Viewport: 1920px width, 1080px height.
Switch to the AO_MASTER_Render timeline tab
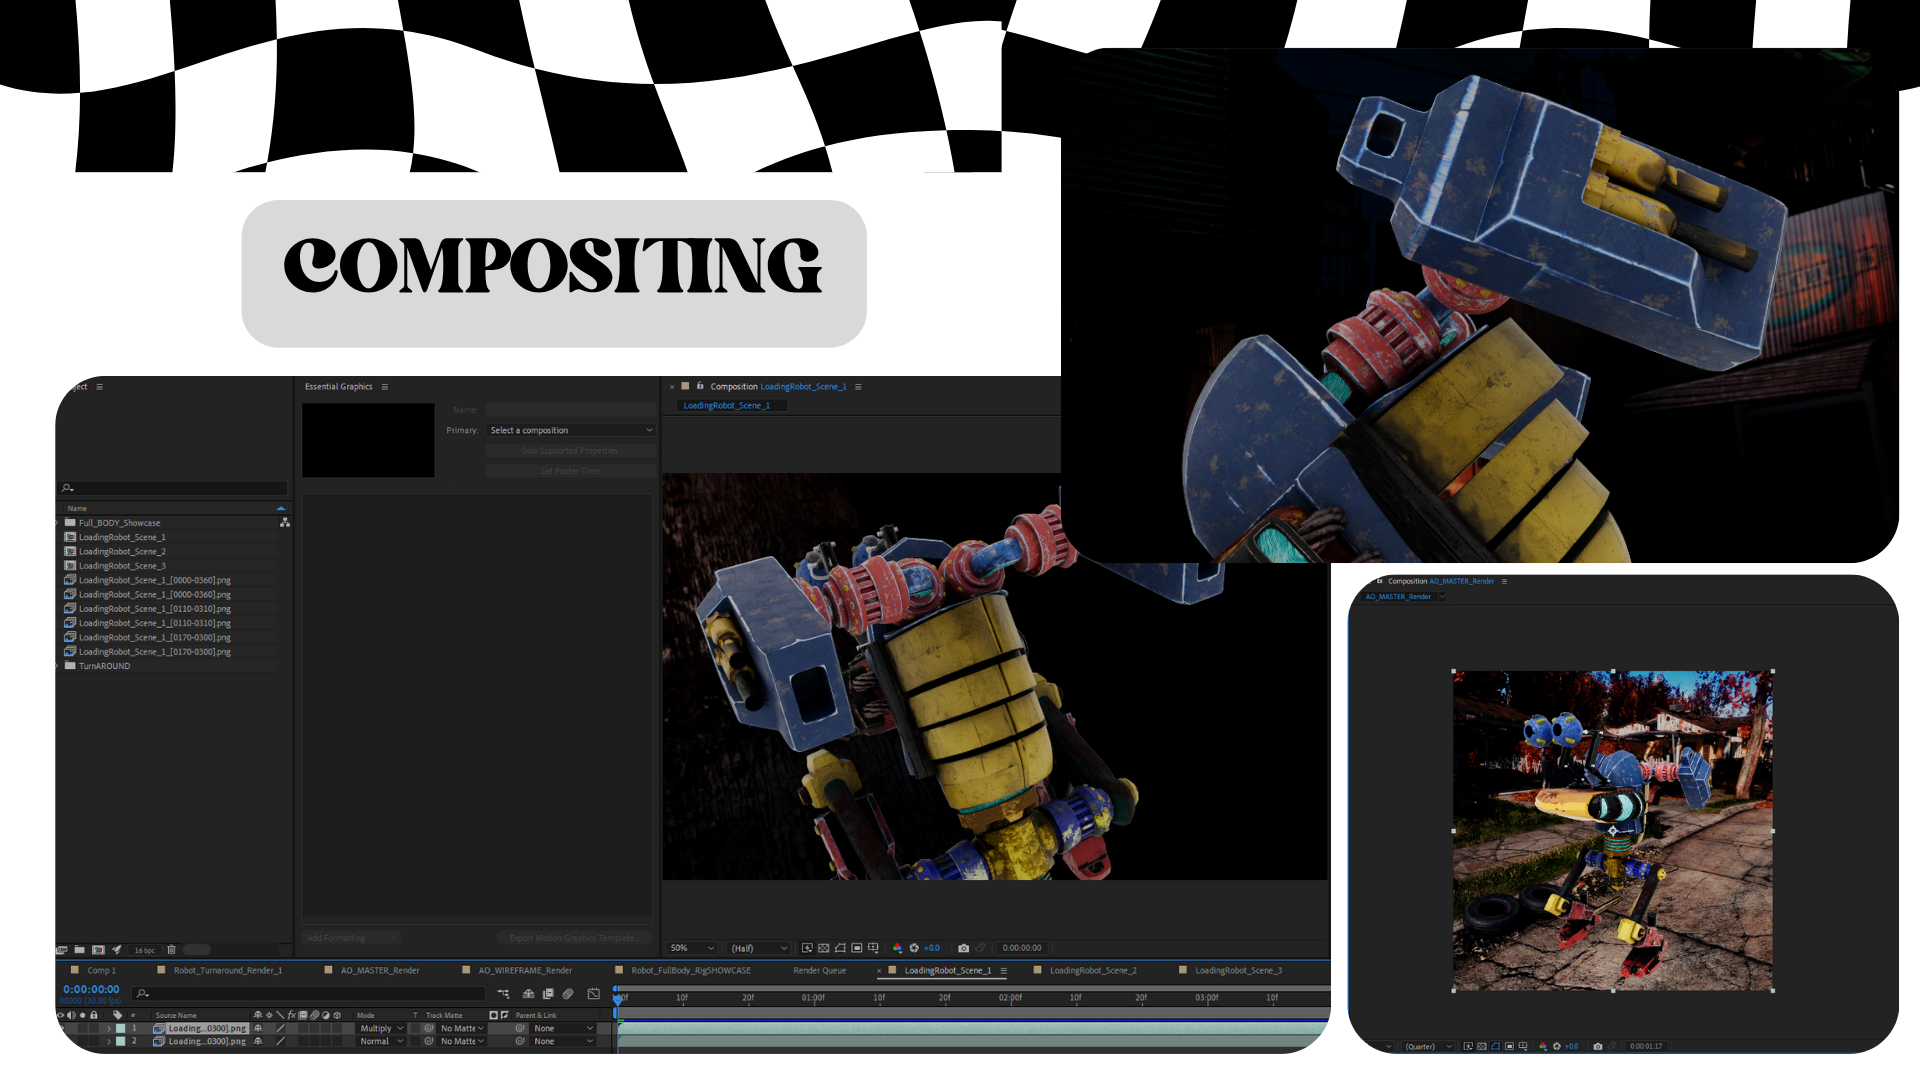point(380,970)
